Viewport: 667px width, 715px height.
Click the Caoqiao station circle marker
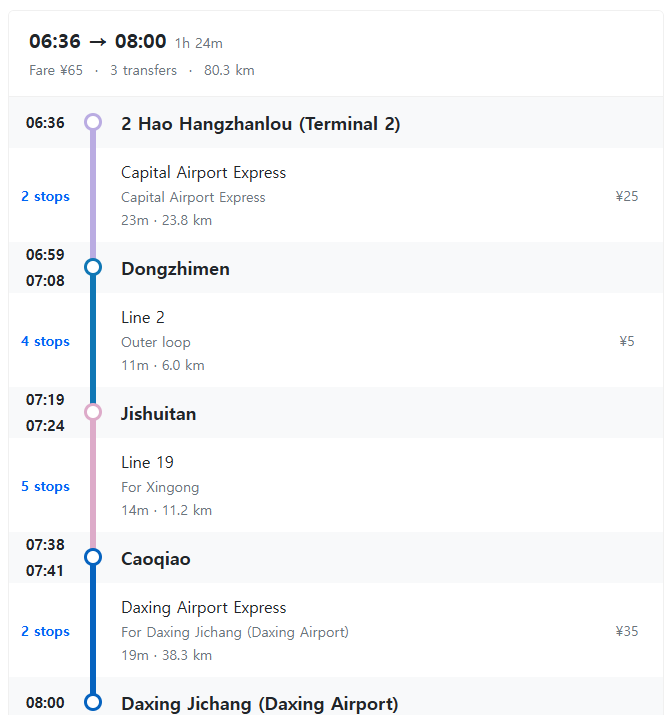[93, 557]
